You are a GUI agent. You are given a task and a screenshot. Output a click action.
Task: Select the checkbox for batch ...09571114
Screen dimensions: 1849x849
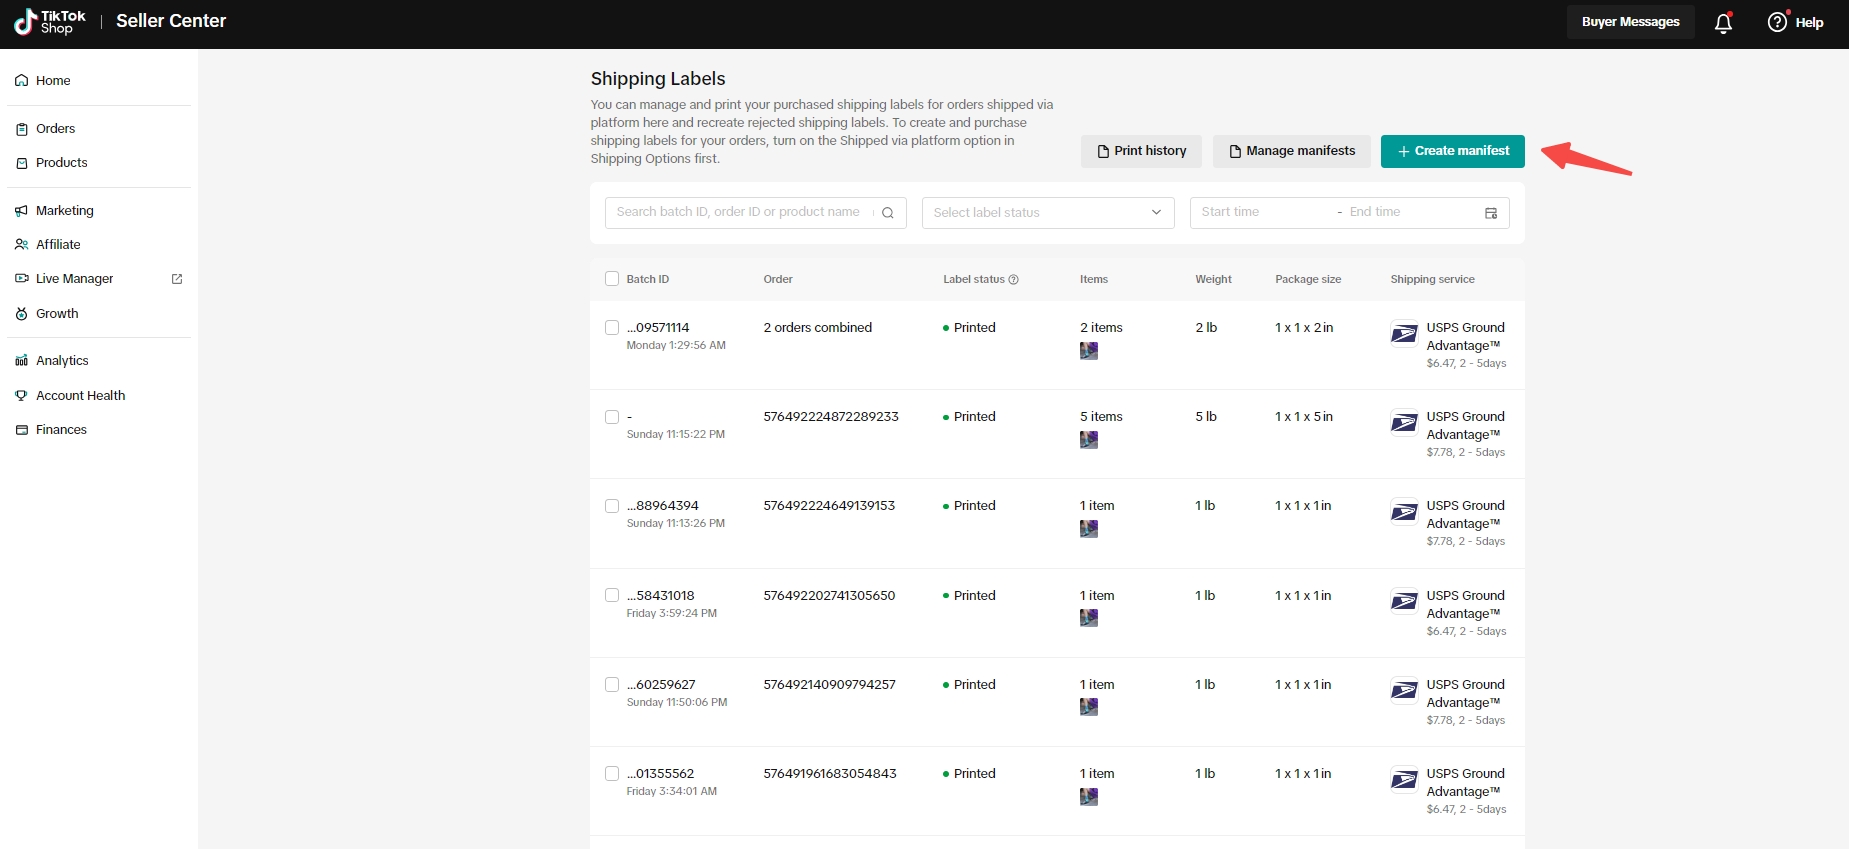(x=612, y=328)
